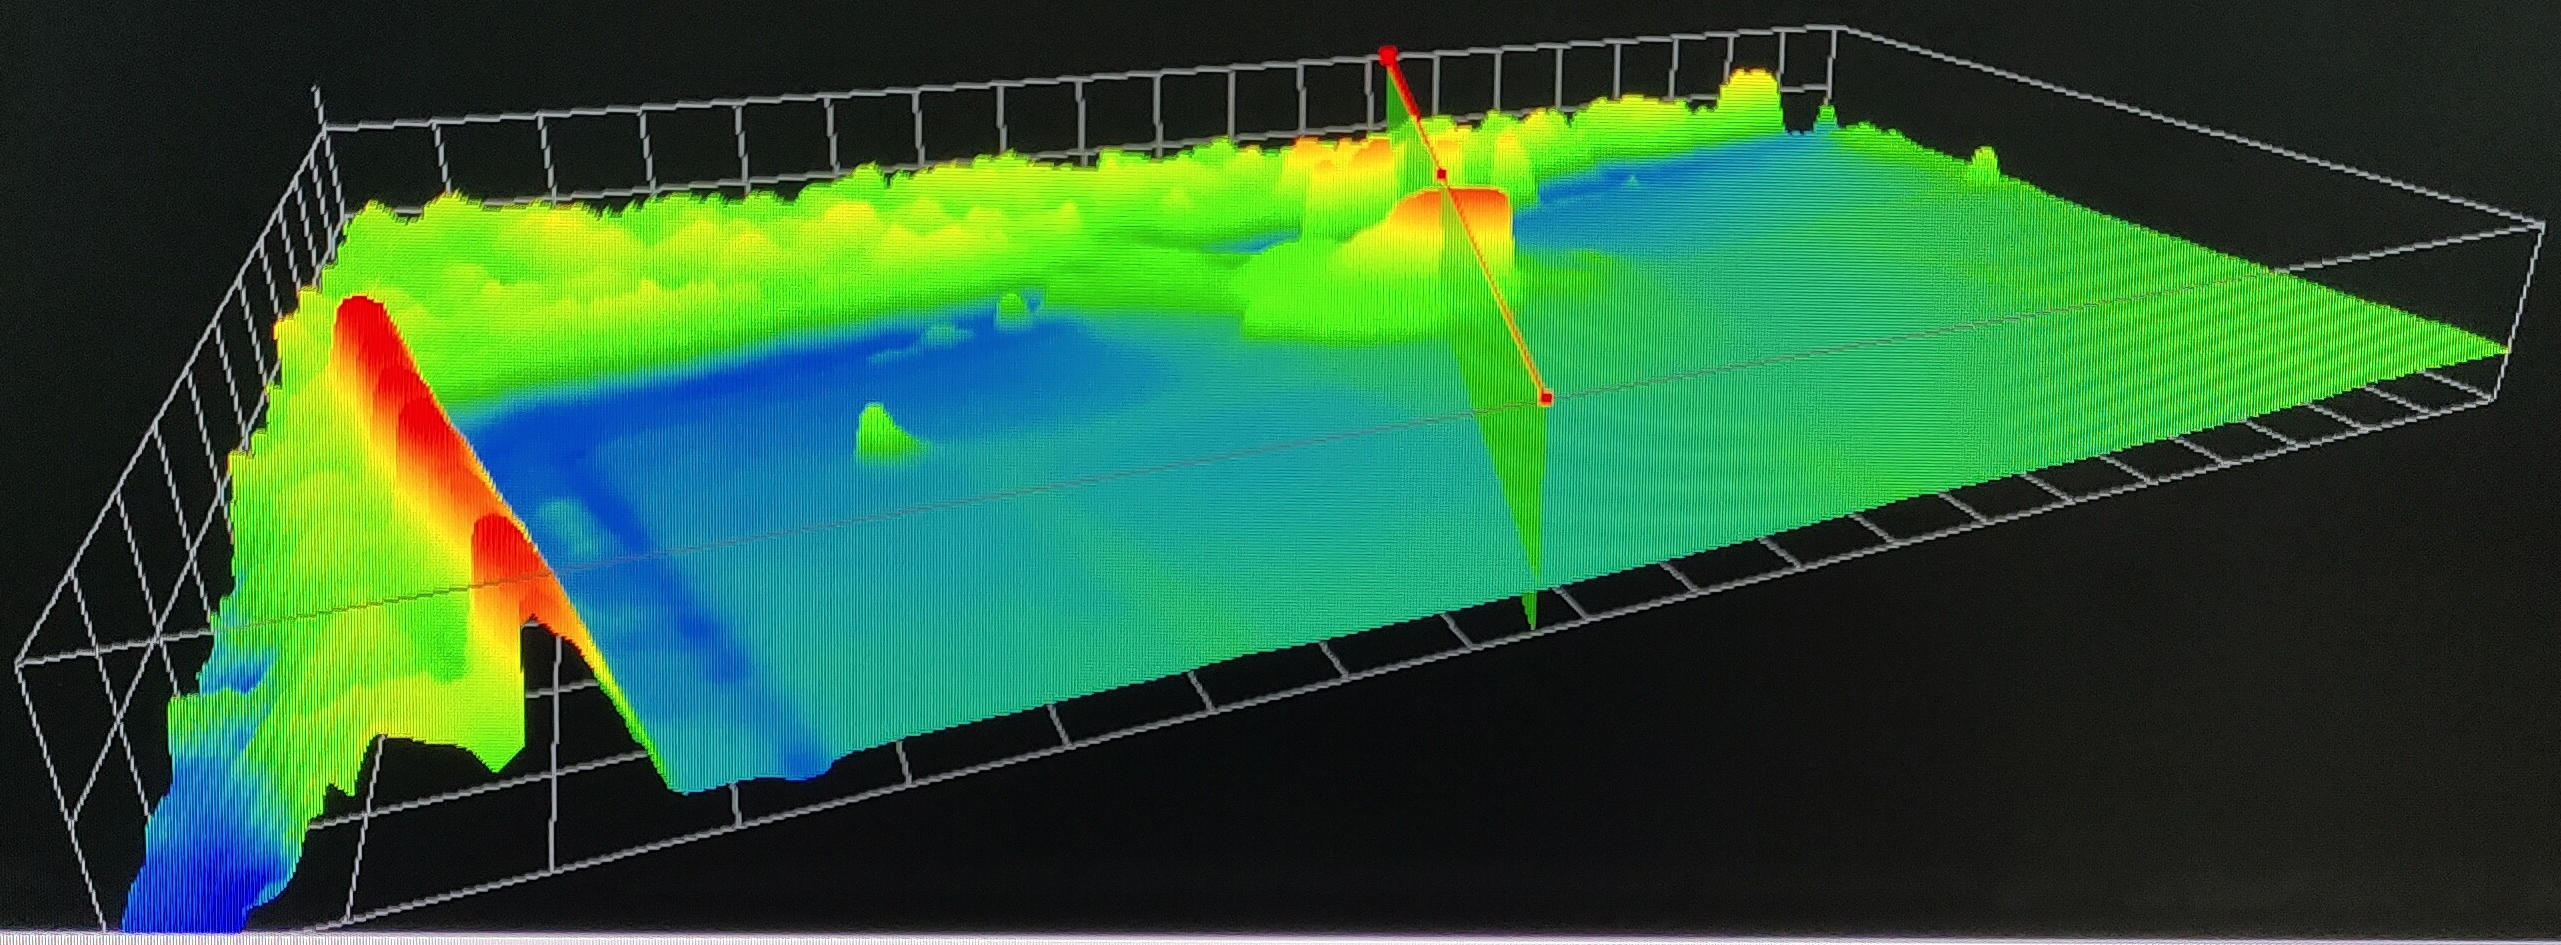2561x945 pixels.
Task: Click the lower red endpoint of the profile line
Action: (1546, 398)
